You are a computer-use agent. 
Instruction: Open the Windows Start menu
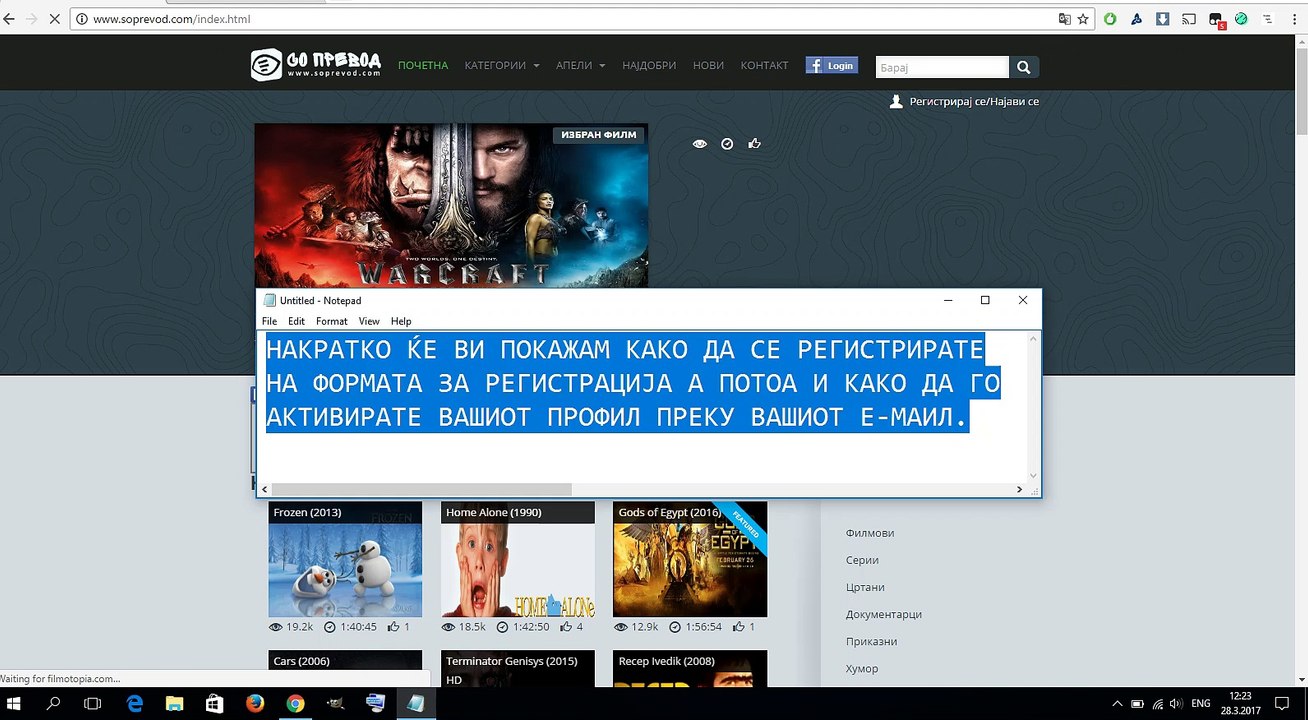click(x=16, y=704)
